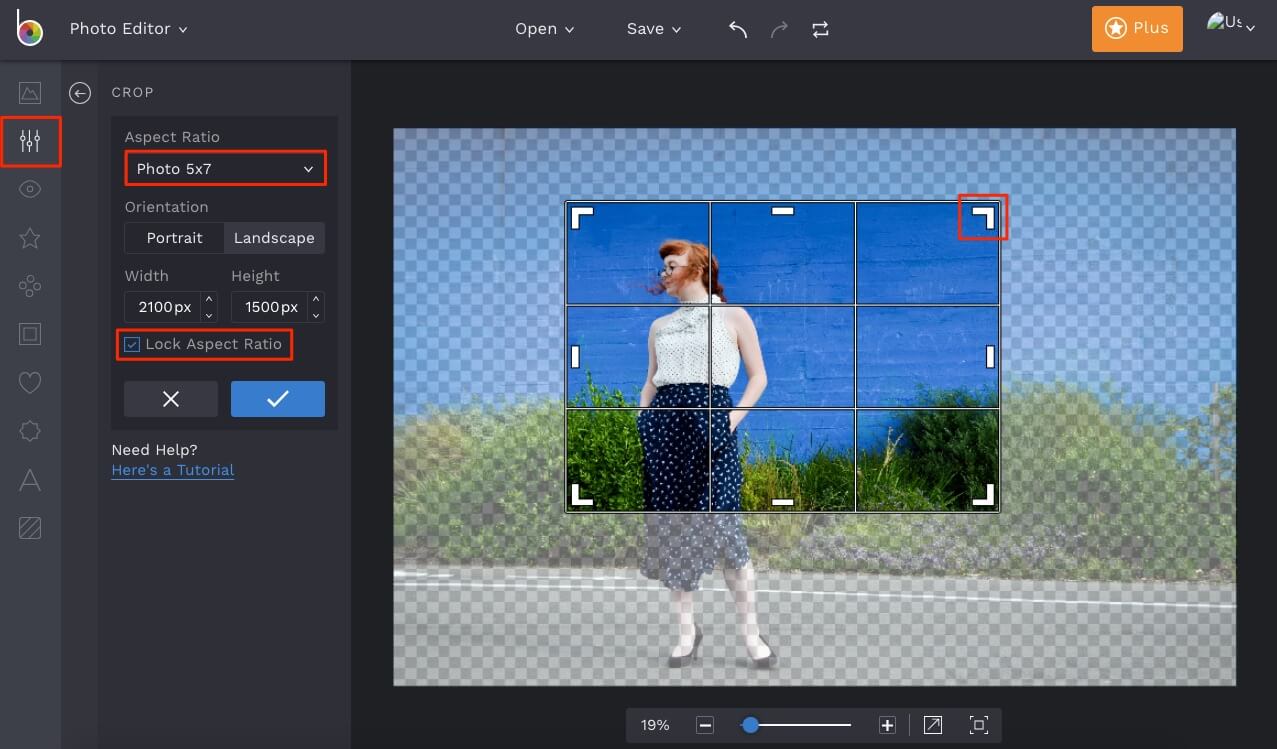1277x749 pixels.
Task: Click the redo arrow icon
Action: [x=779, y=29]
